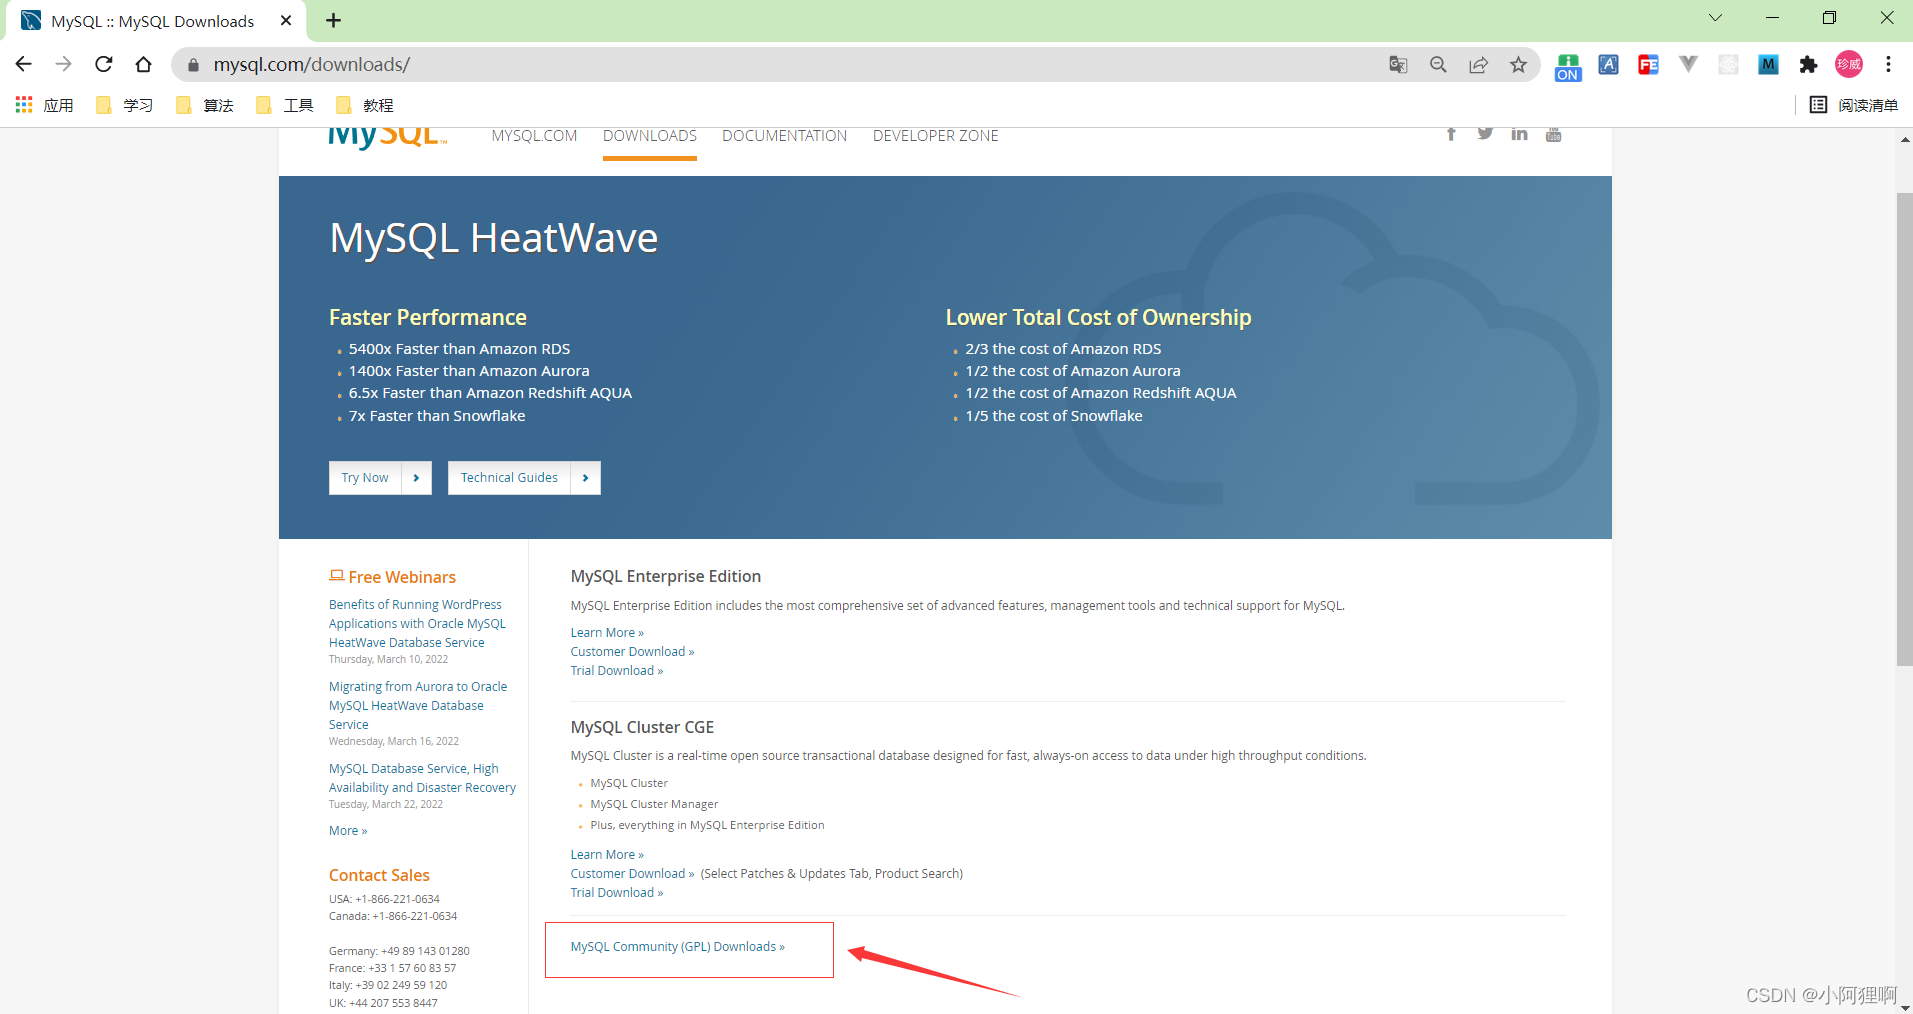Select the Faster Performance heading
The width and height of the screenshot is (1913, 1014).
428,317
